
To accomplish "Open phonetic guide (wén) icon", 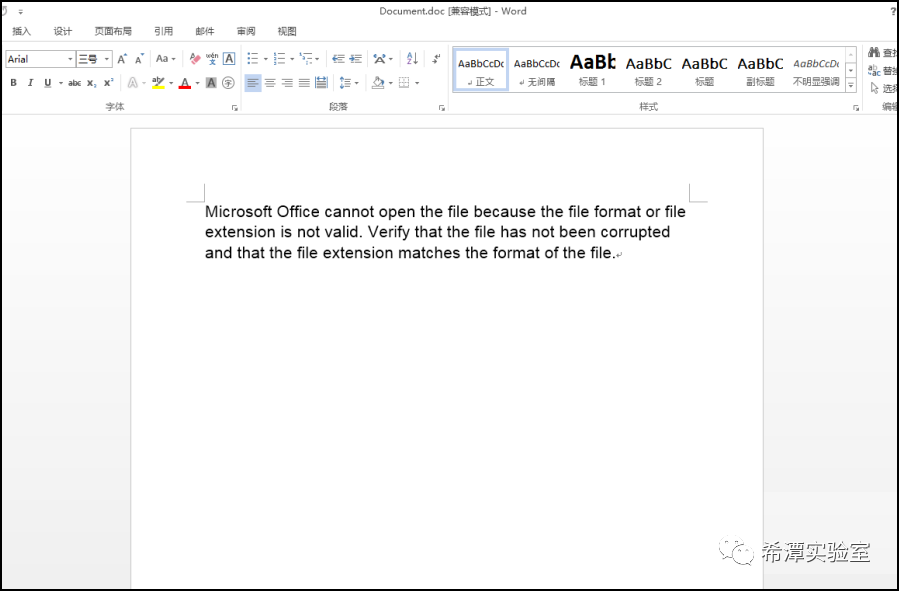I will tap(212, 59).
